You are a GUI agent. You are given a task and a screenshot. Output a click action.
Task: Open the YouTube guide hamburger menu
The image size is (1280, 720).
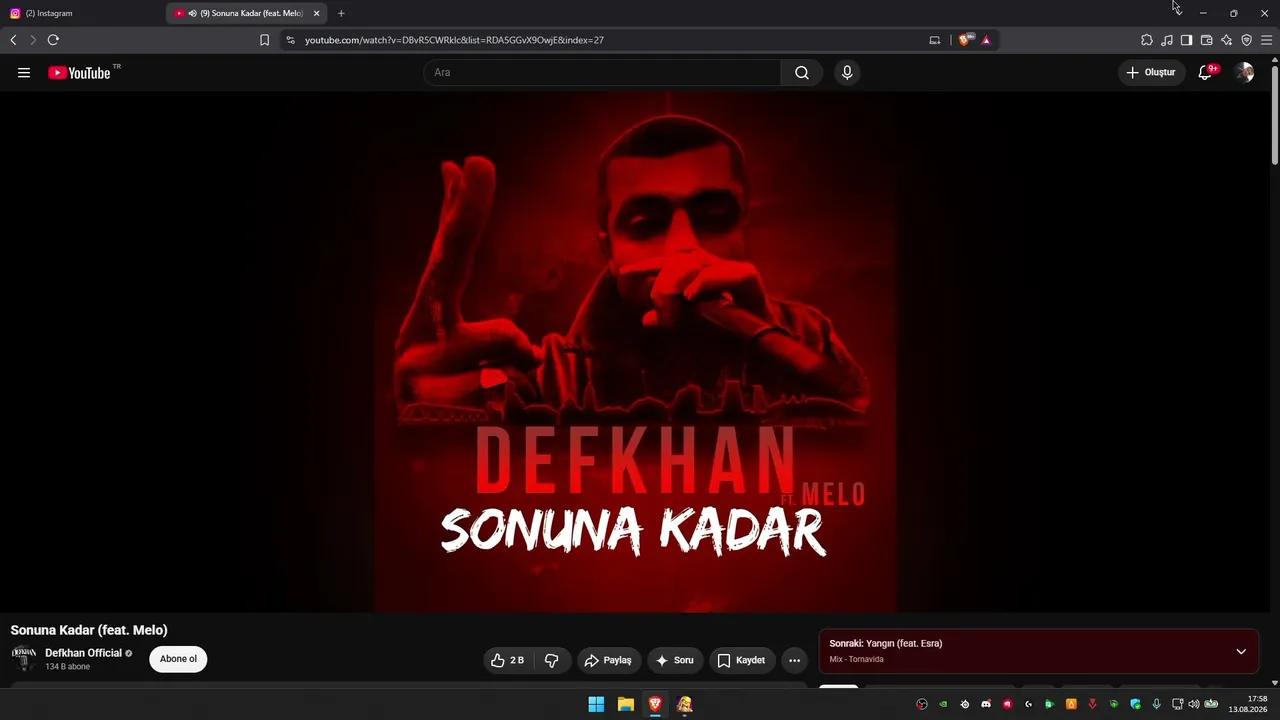(24, 73)
